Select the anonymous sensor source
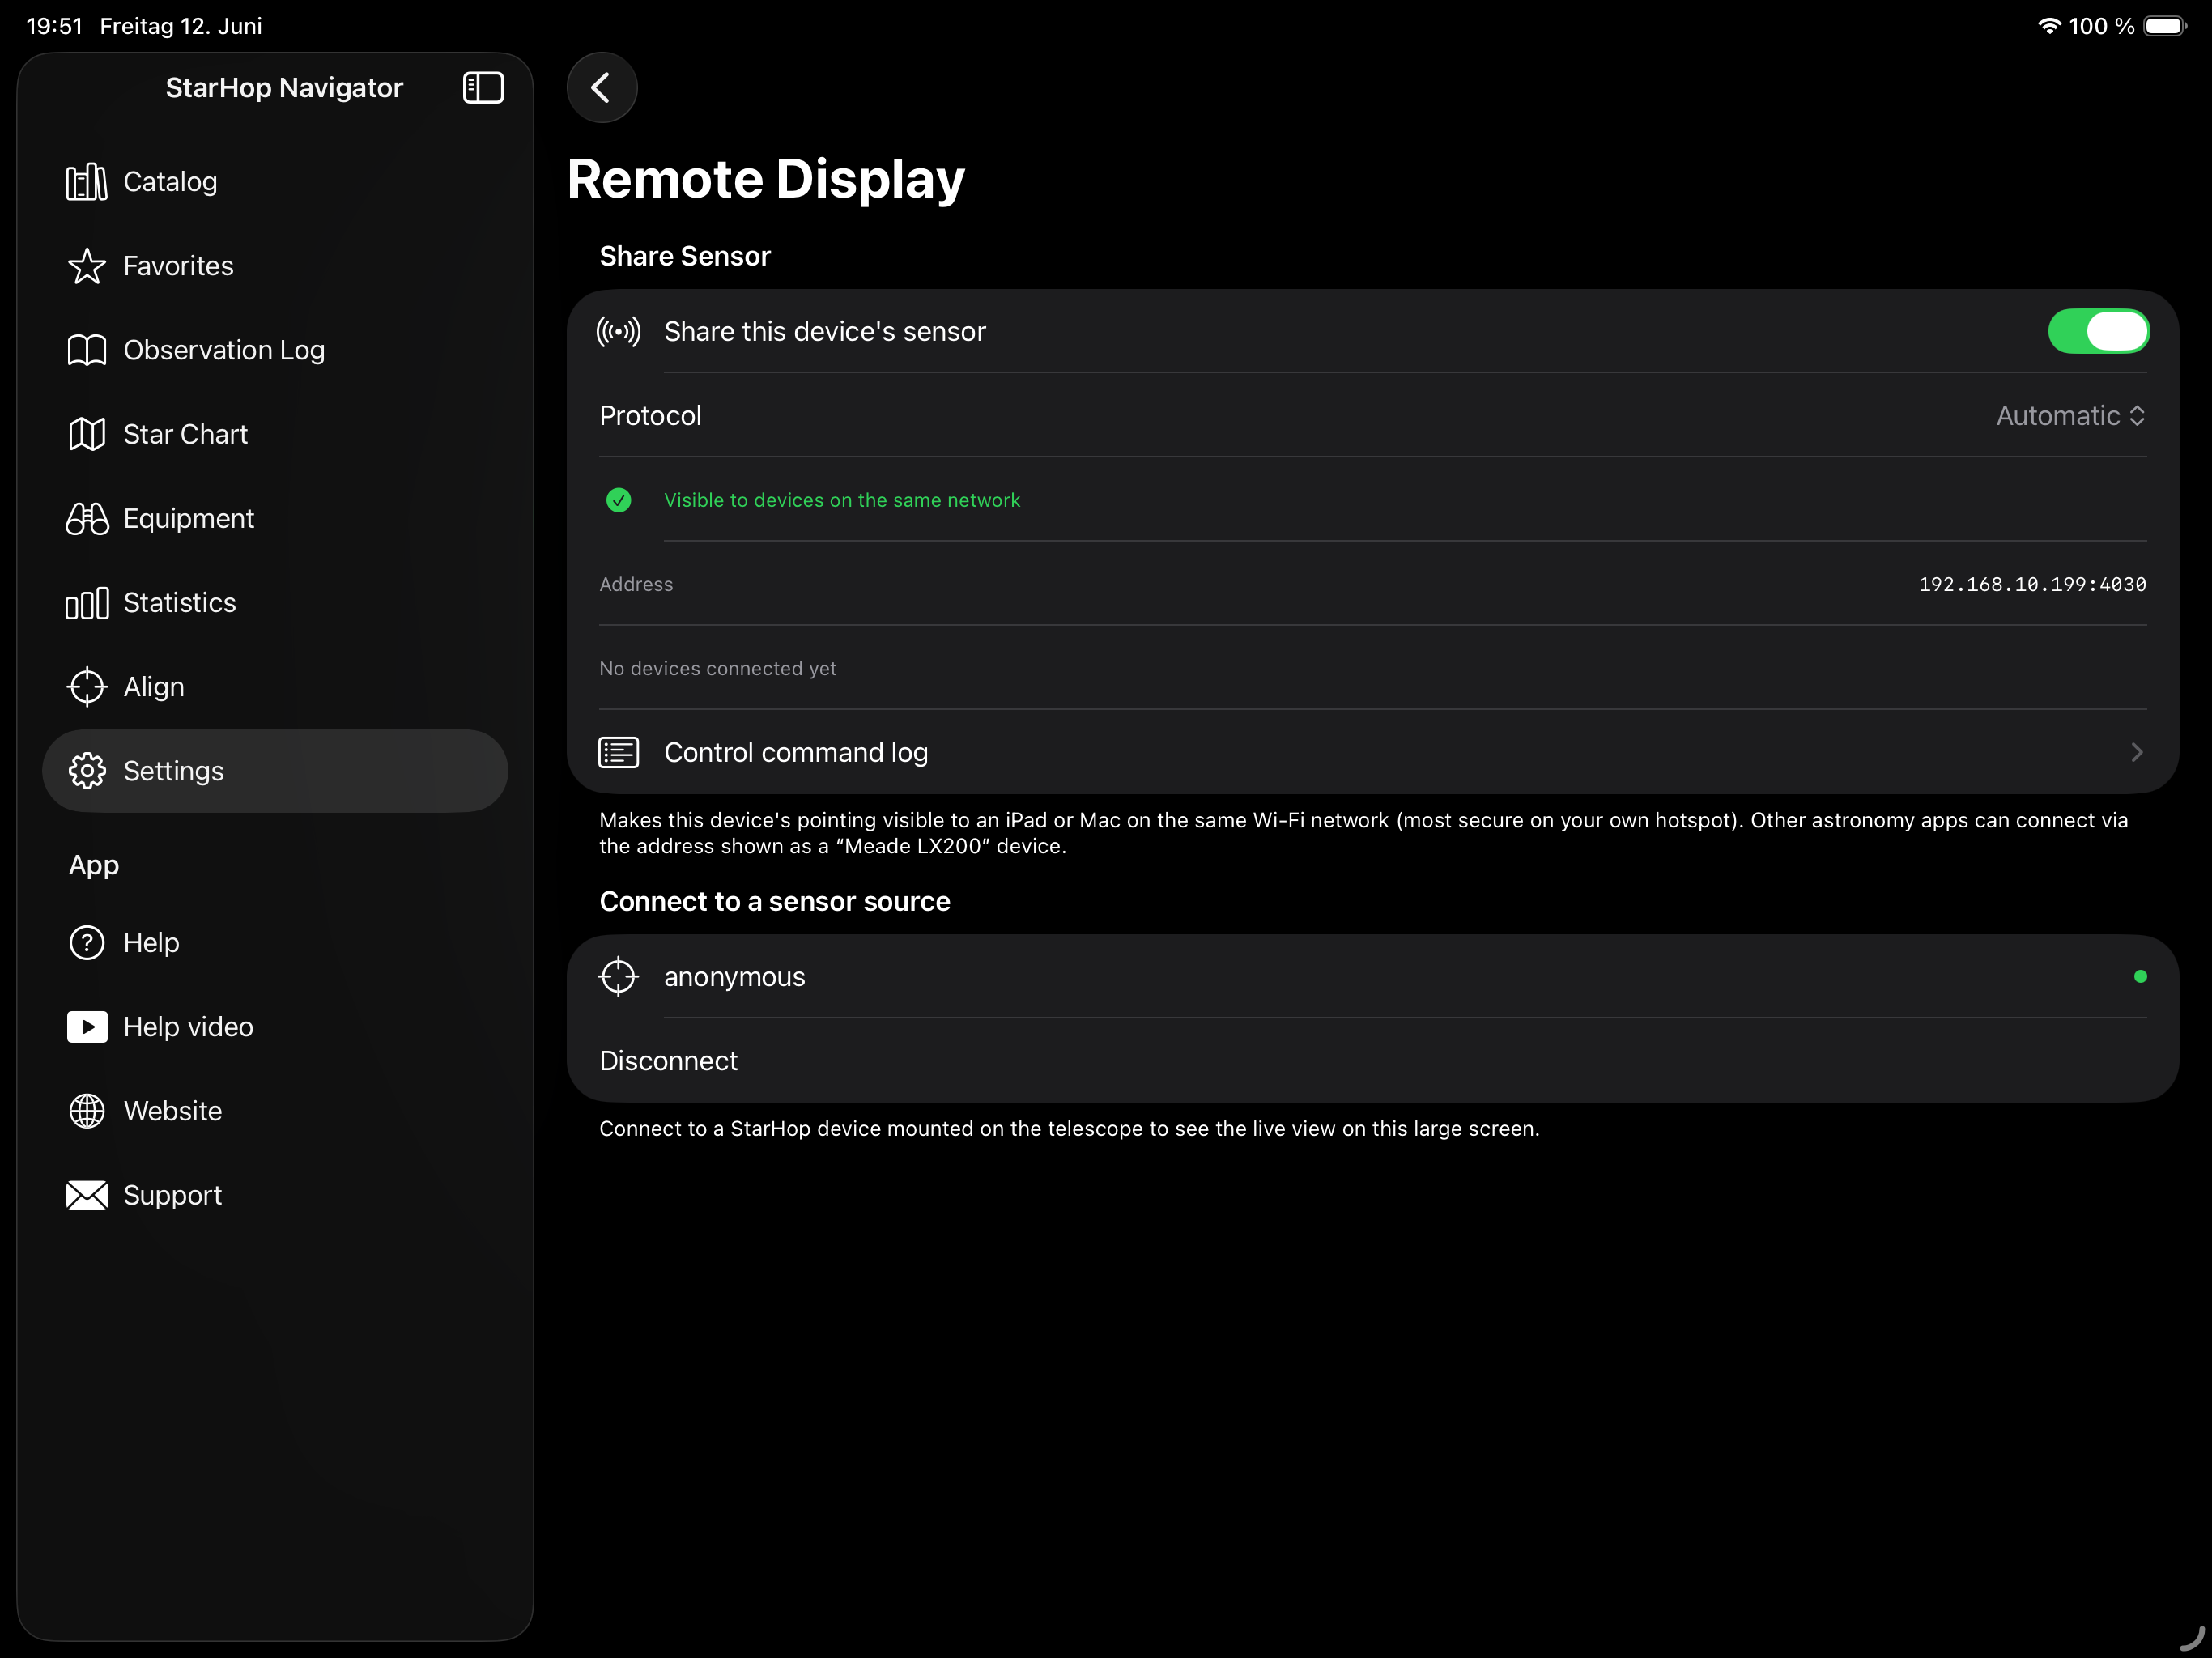2212x1658 pixels. click(1372, 977)
